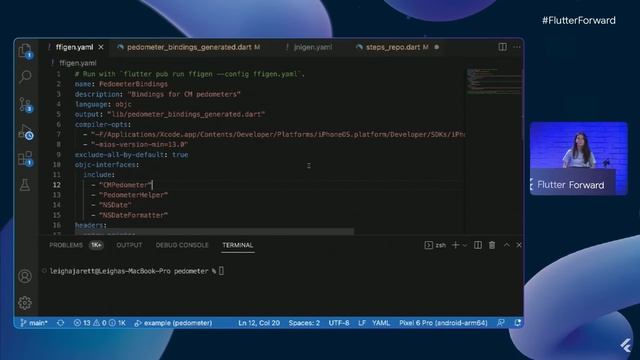This screenshot has width=640, height=360.
Task: Open notifications bell in status bar
Action: point(517,323)
